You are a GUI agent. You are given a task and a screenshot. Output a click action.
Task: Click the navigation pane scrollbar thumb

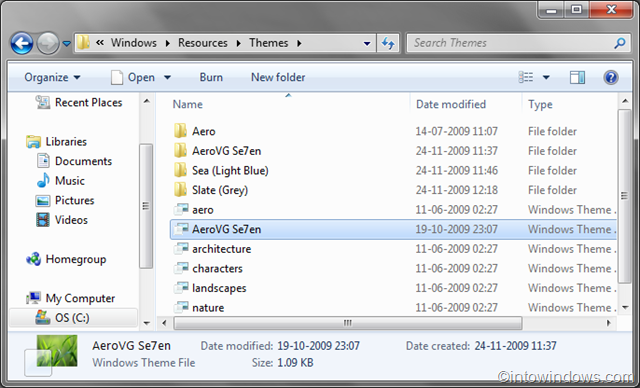[147, 206]
